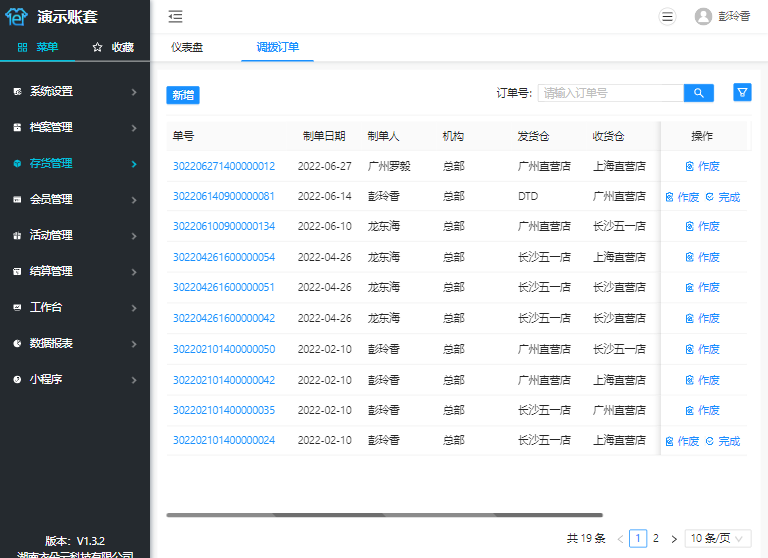Click the 发货仓 column header
The width and height of the screenshot is (768, 558).
point(533,136)
